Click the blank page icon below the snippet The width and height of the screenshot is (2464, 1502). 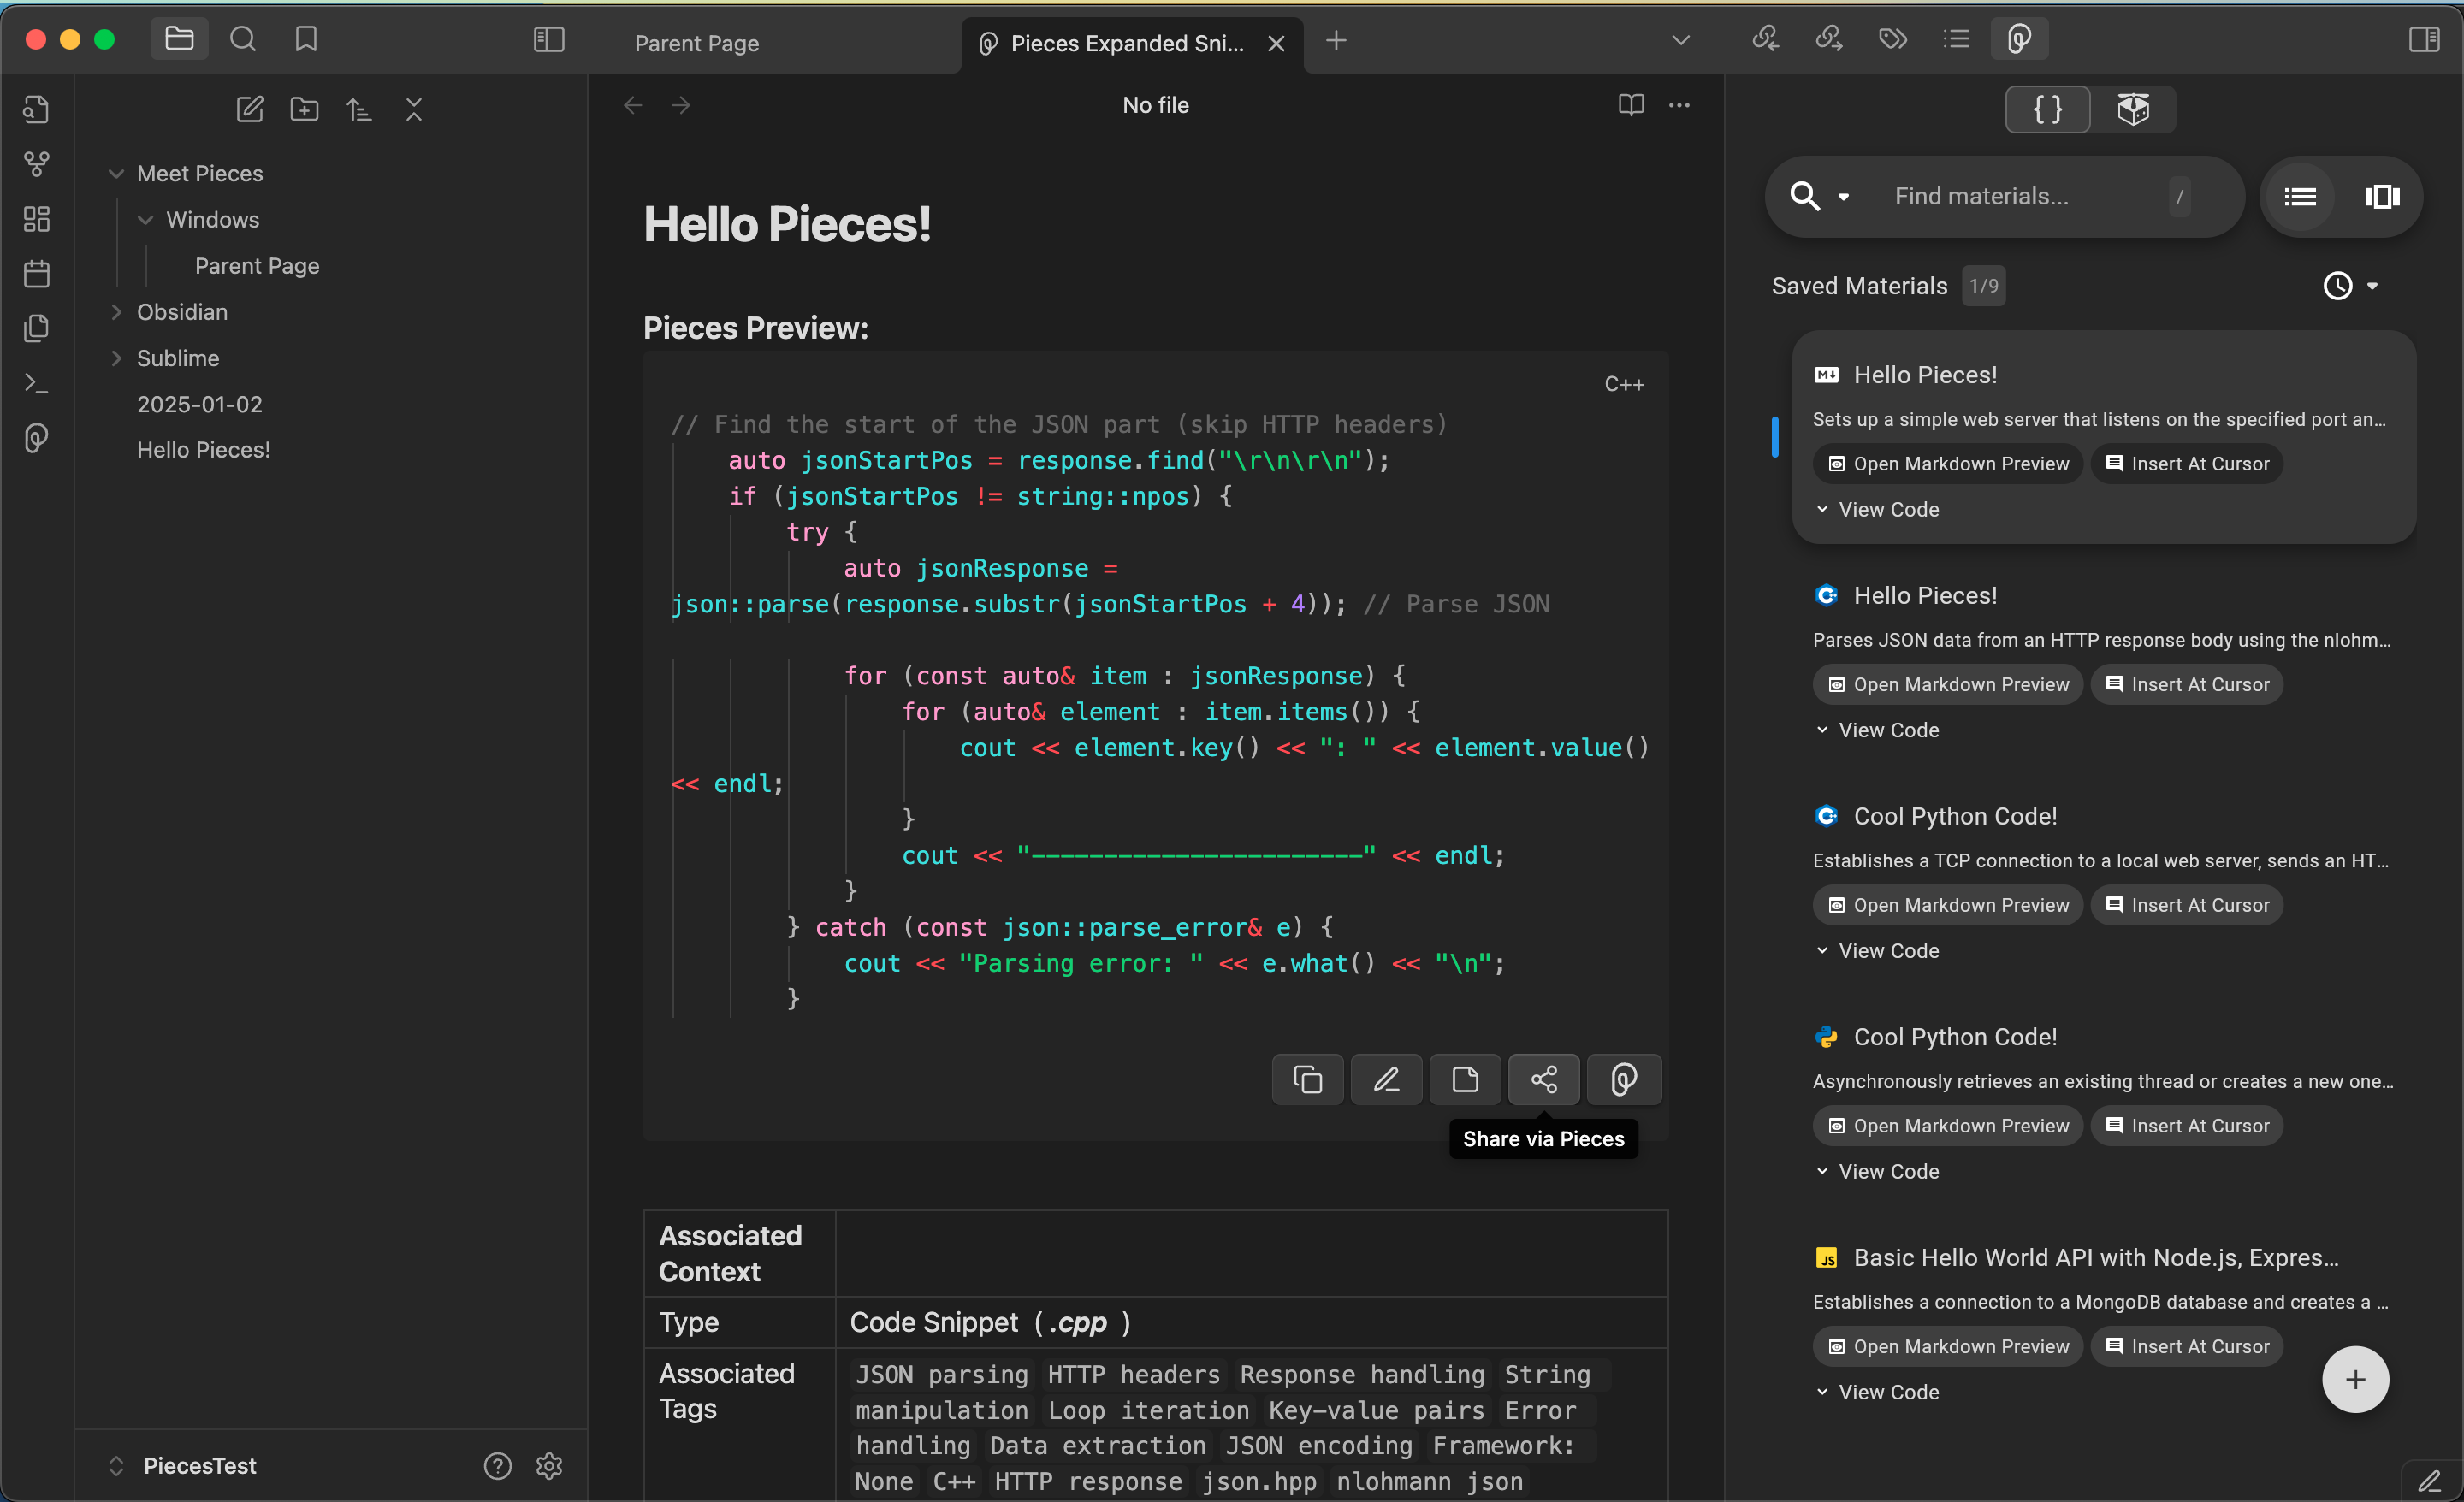[1465, 1080]
